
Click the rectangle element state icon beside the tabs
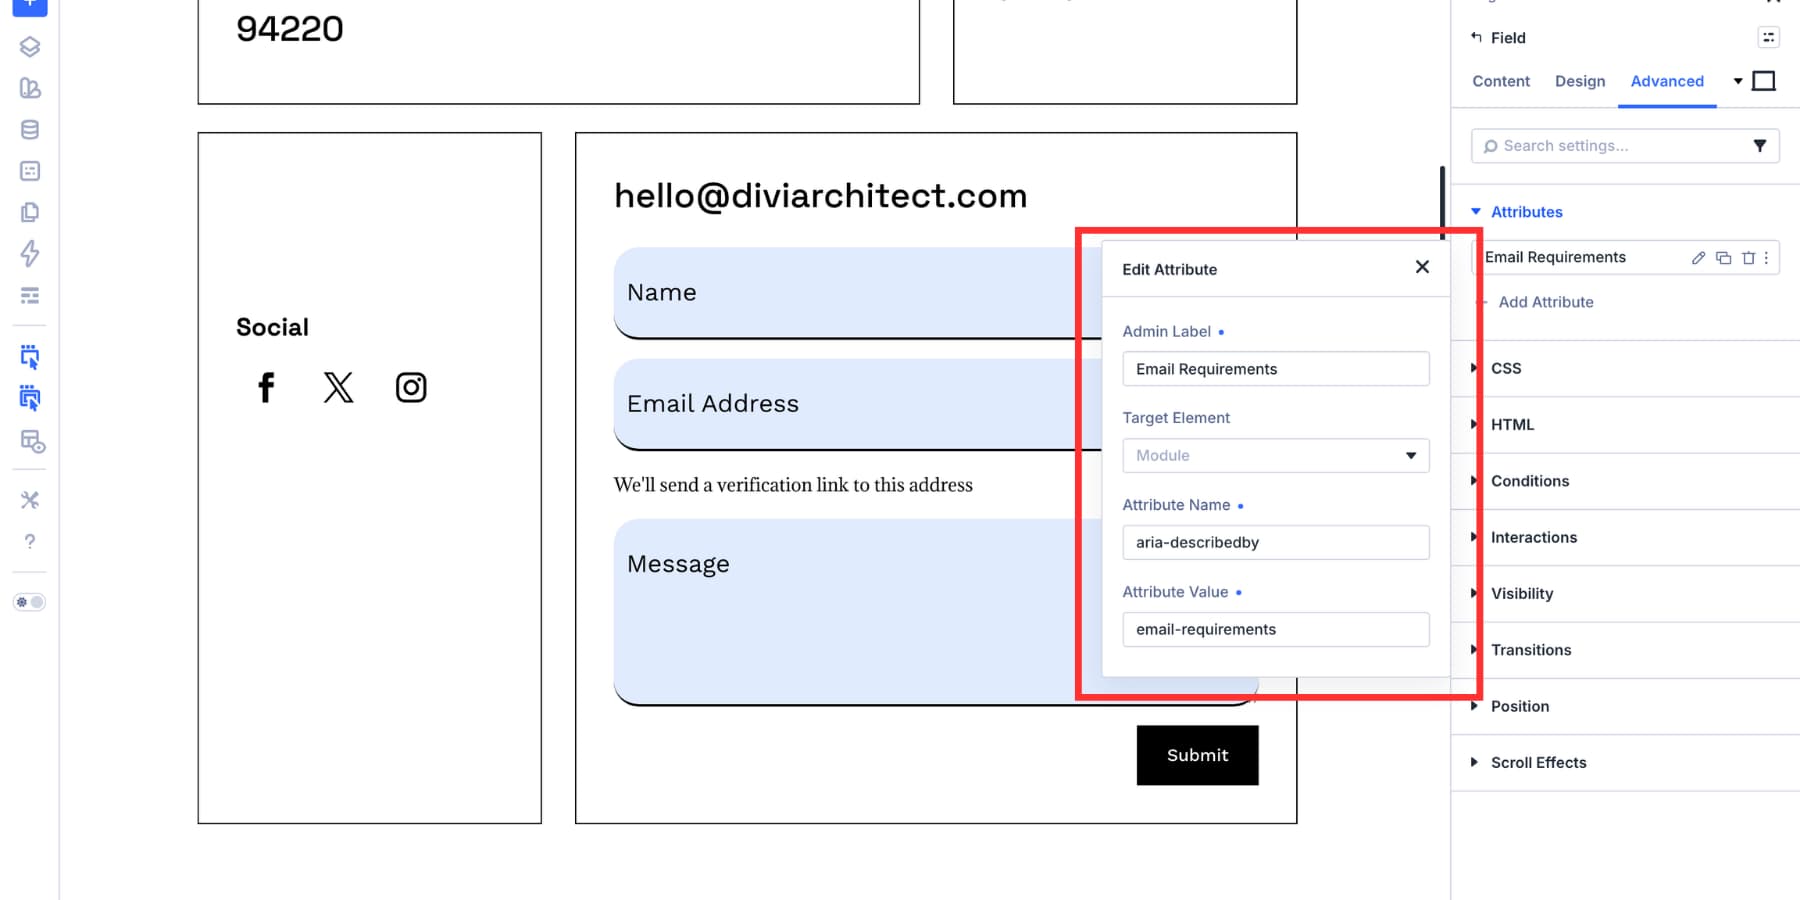[x=1764, y=81]
